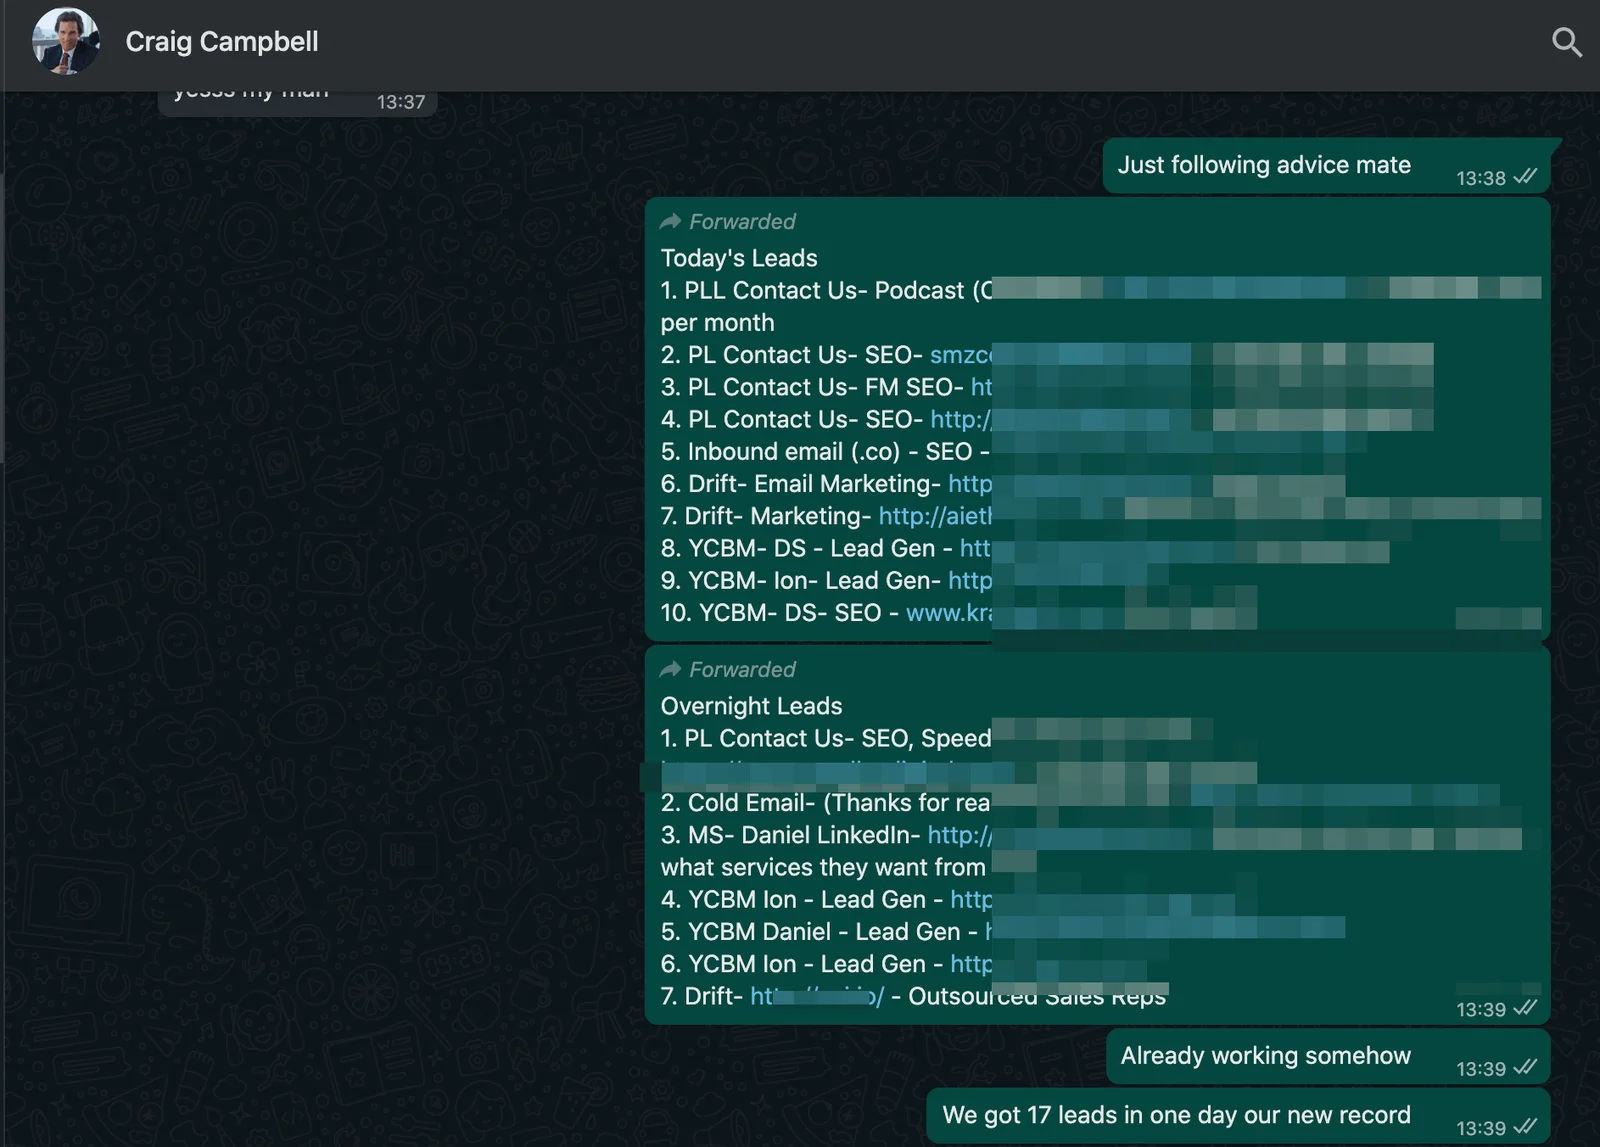Image resolution: width=1600 pixels, height=1147 pixels.
Task: Click the 'Today's Leads' heading text
Action: 739,258
